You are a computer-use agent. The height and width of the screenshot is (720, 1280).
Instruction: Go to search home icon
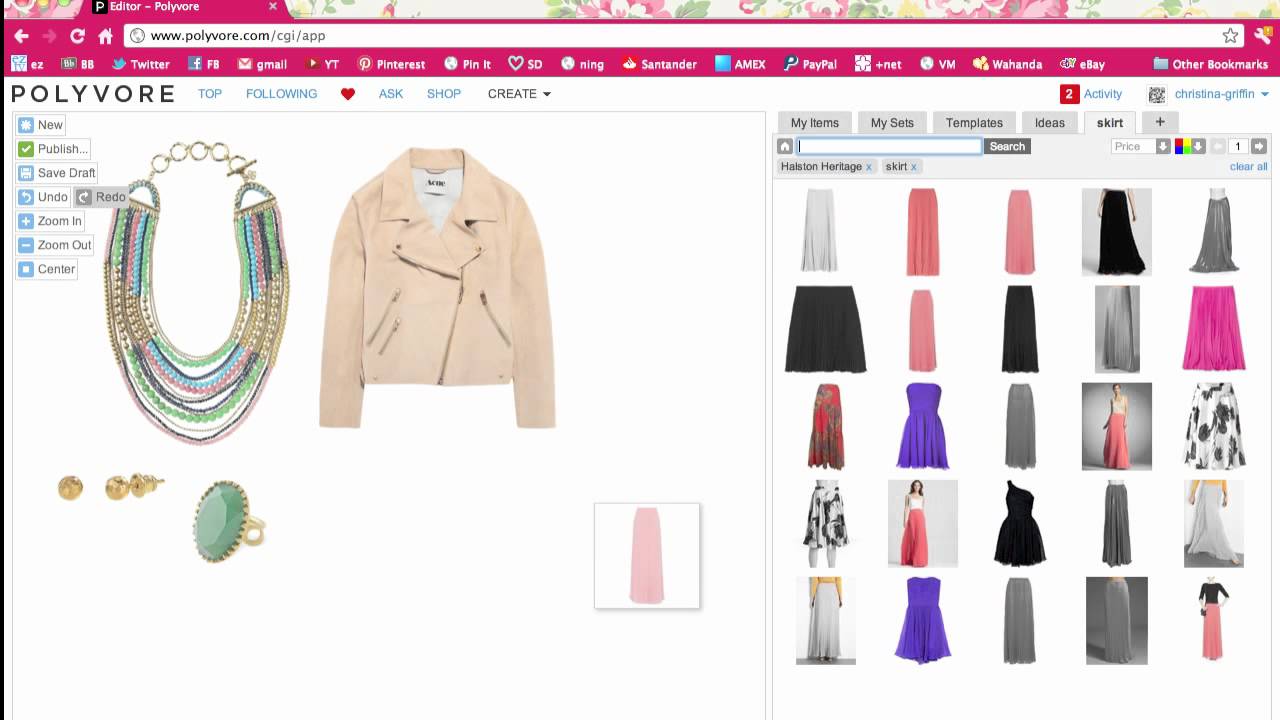pos(785,146)
